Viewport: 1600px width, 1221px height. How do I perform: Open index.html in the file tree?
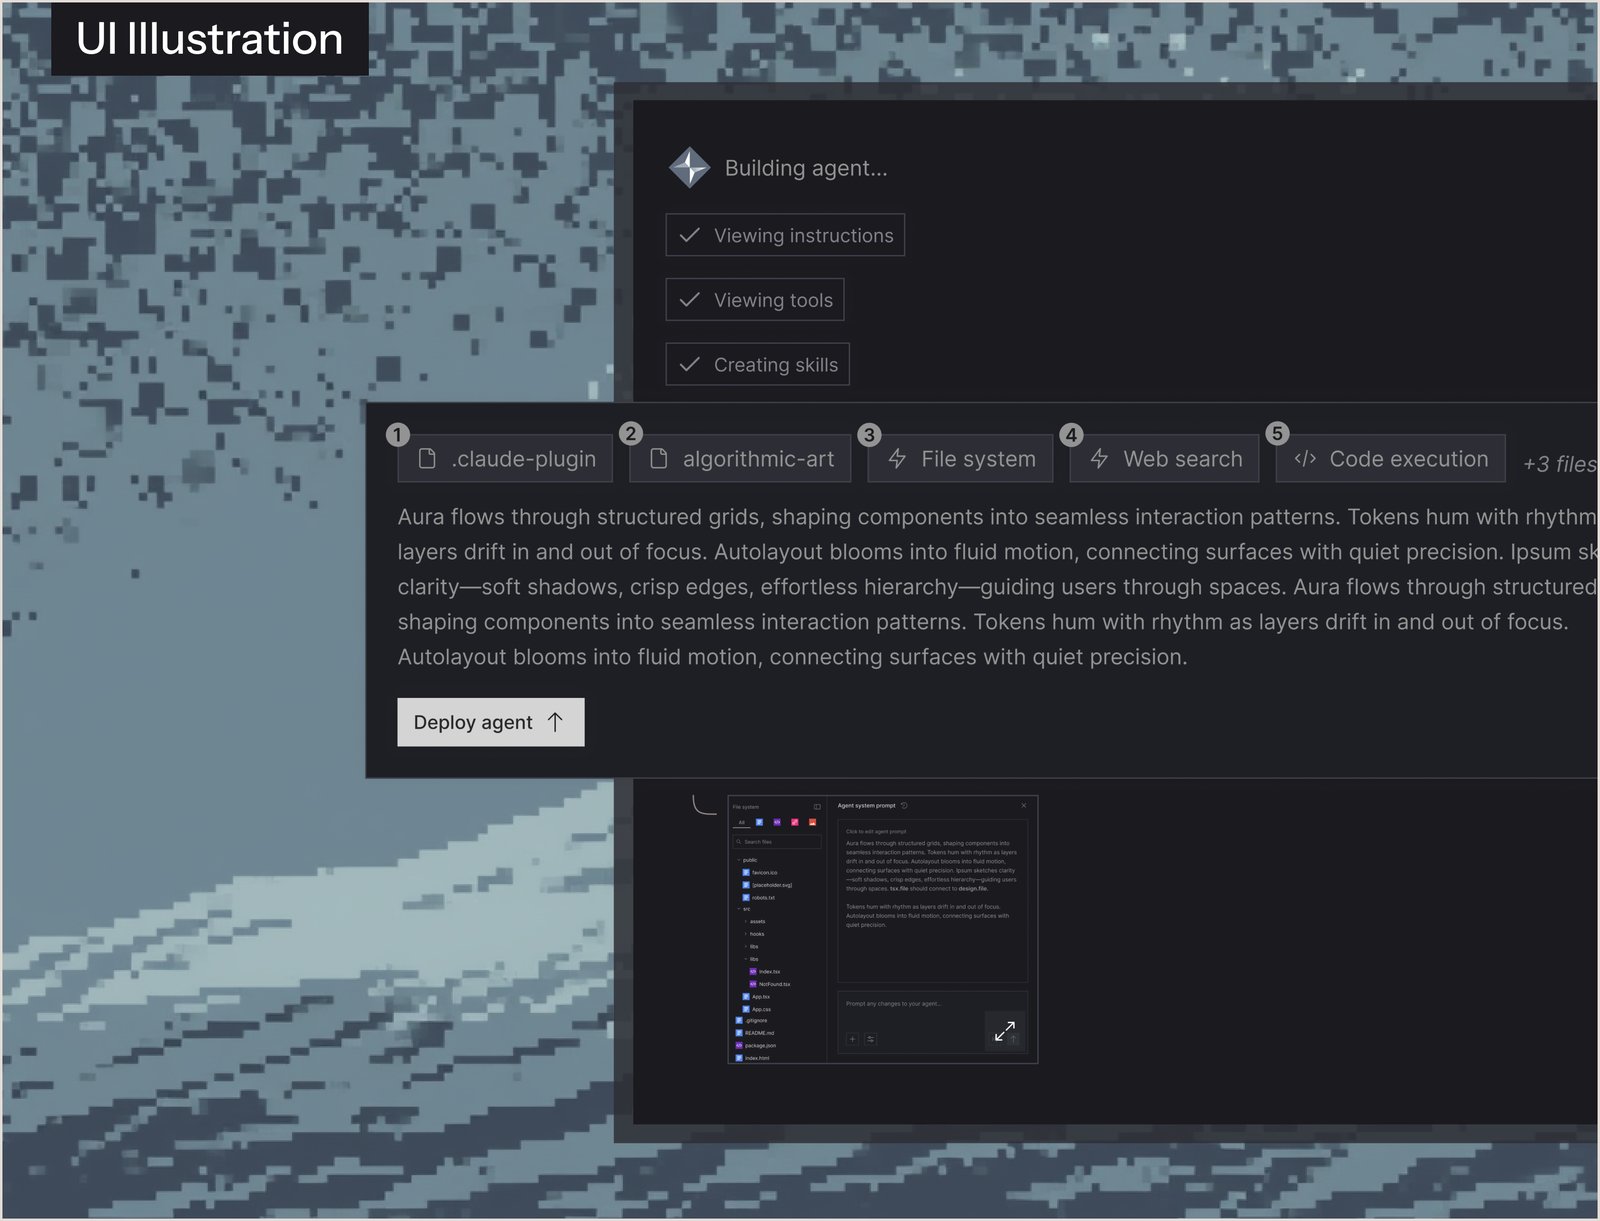click(752, 1058)
